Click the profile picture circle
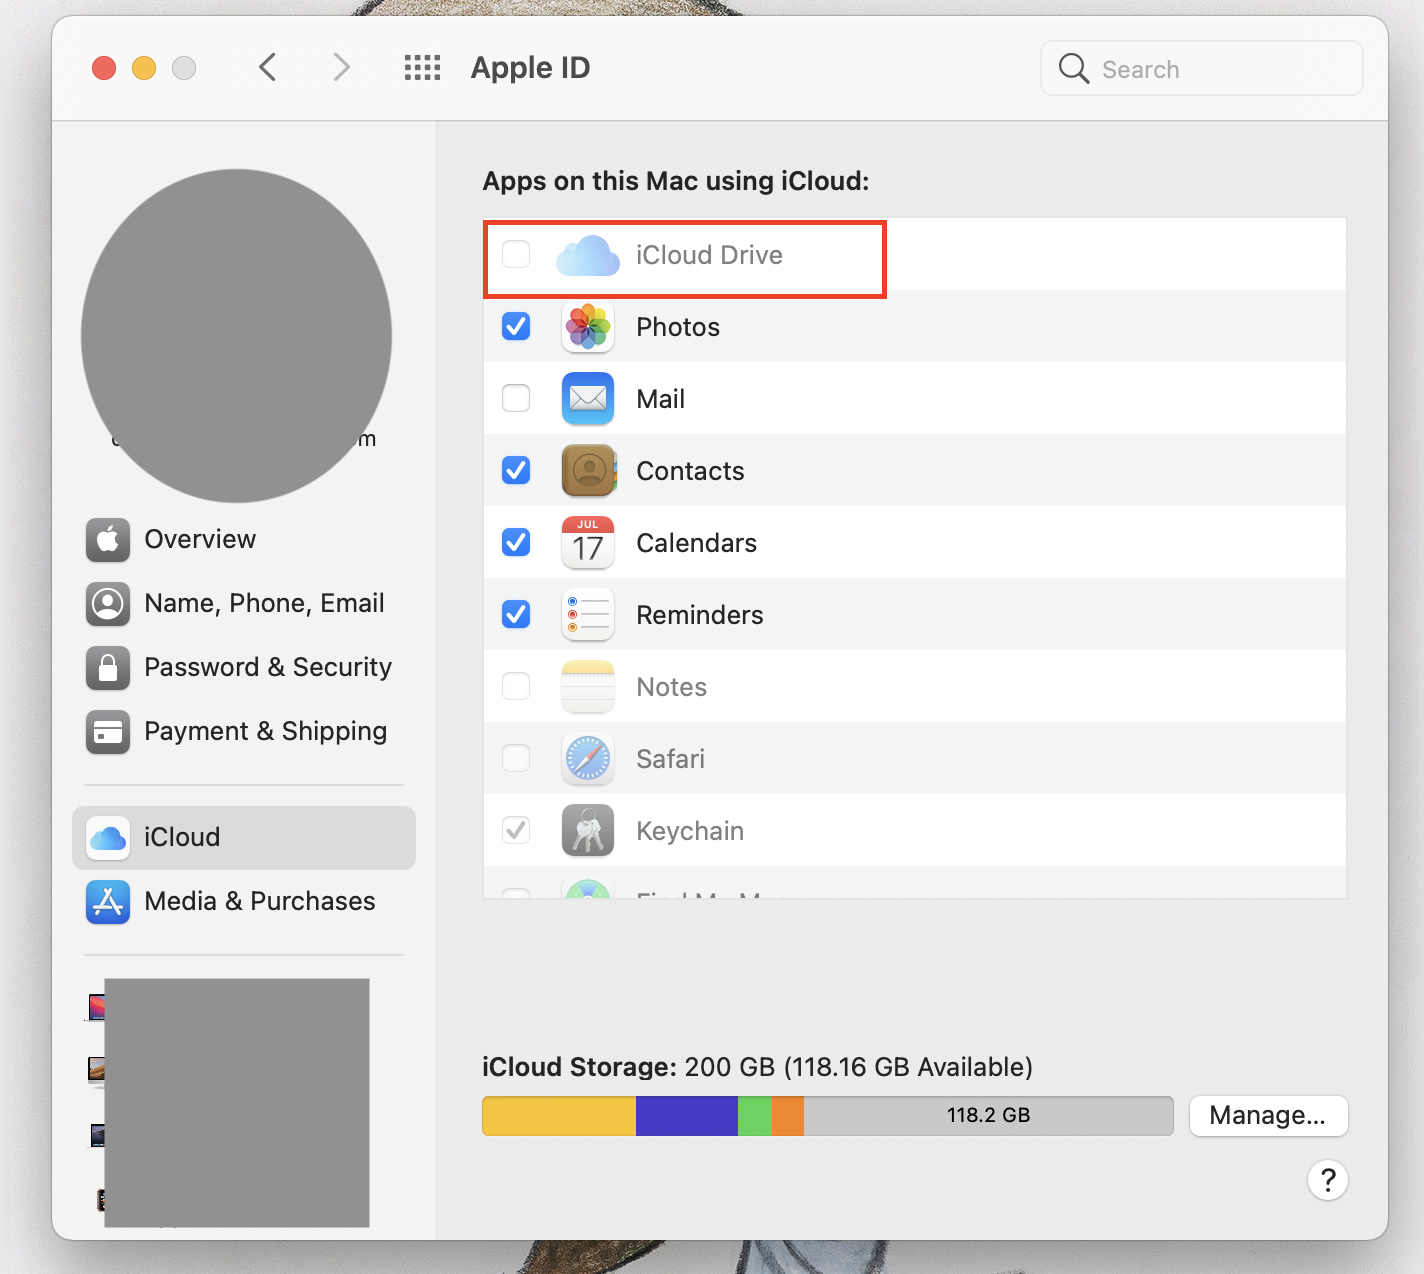1424x1274 pixels. [236, 336]
